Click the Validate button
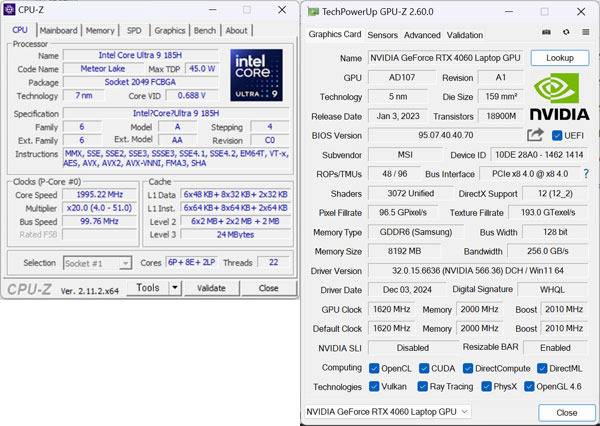The width and height of the screenshot is (600, 426). pyautogui.click(x=212, y=288)
